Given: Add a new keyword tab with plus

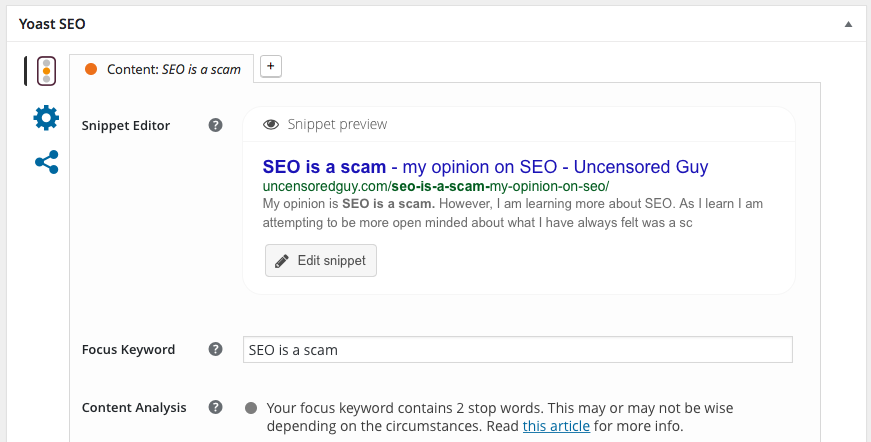Looking at the screenshot, I should (x=271, y=66).
